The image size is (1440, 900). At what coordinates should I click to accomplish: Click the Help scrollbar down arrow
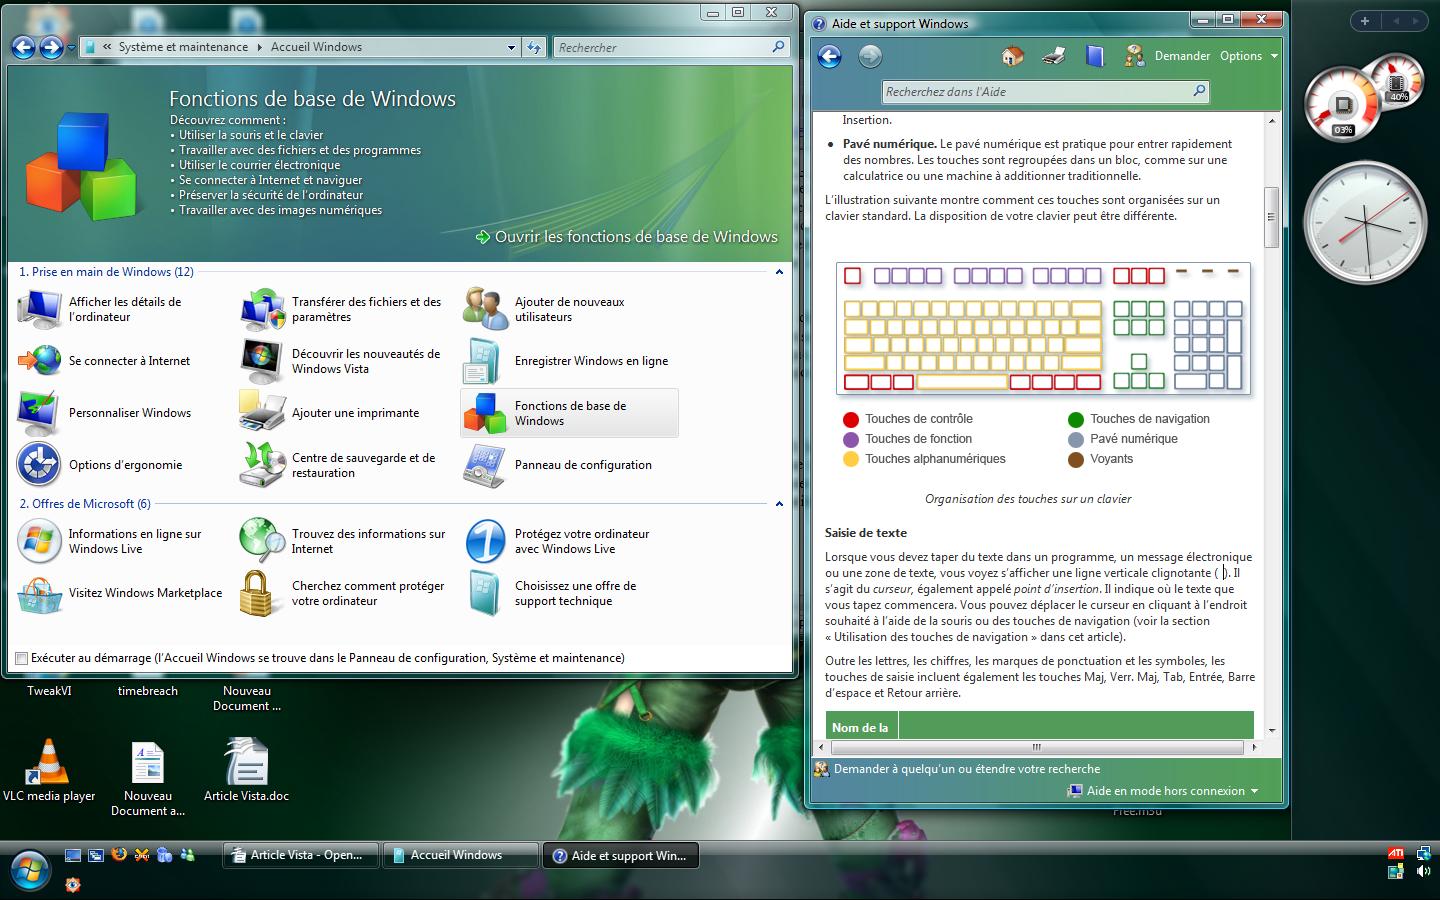1272,730
